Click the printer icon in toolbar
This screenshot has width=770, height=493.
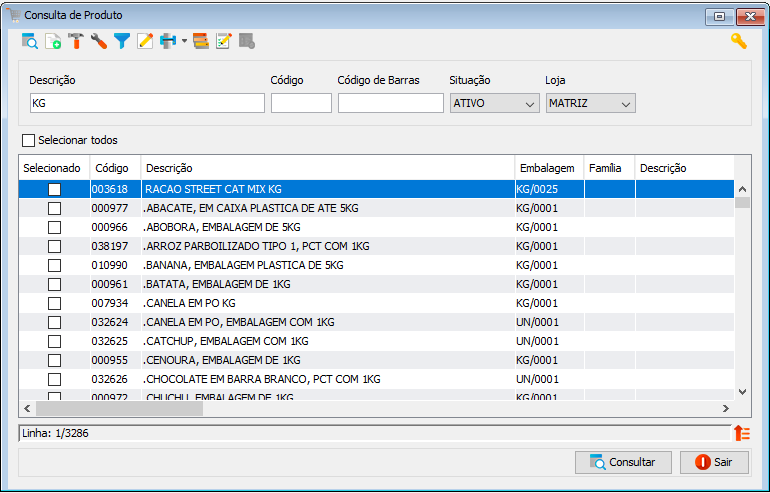pos(168,41)
